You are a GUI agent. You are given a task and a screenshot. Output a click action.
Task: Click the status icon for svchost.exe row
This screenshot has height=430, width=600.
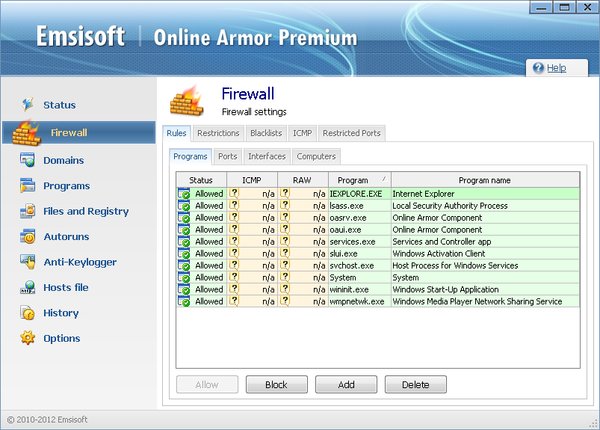pyautogui.click(x=184, y=265)
